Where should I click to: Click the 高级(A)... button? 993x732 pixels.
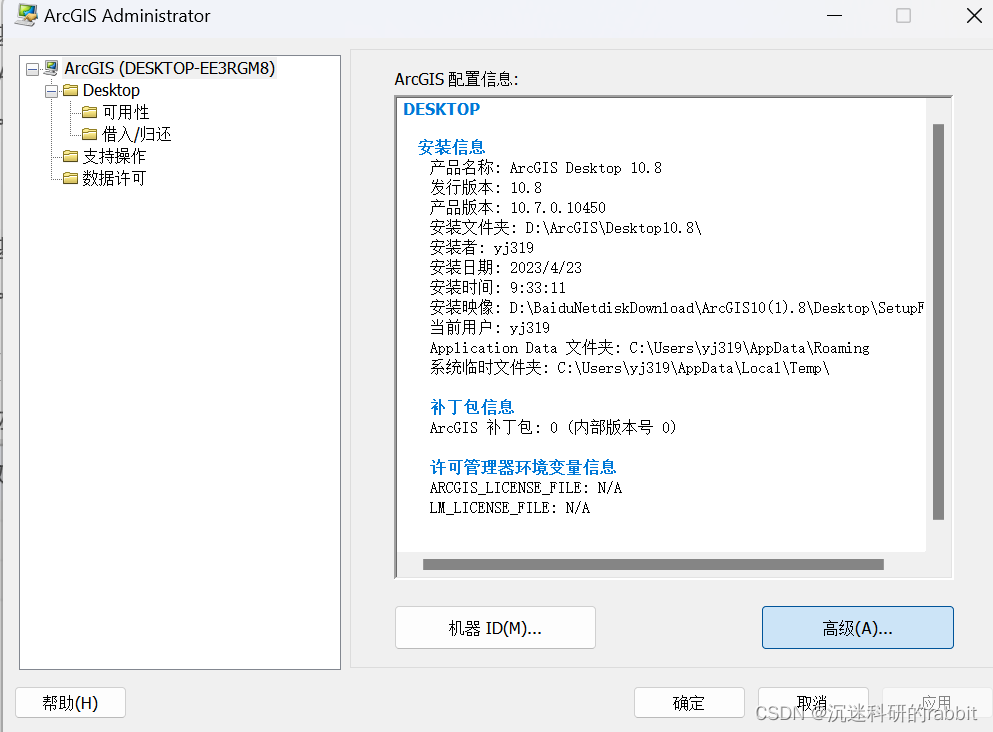coord(857,628)
